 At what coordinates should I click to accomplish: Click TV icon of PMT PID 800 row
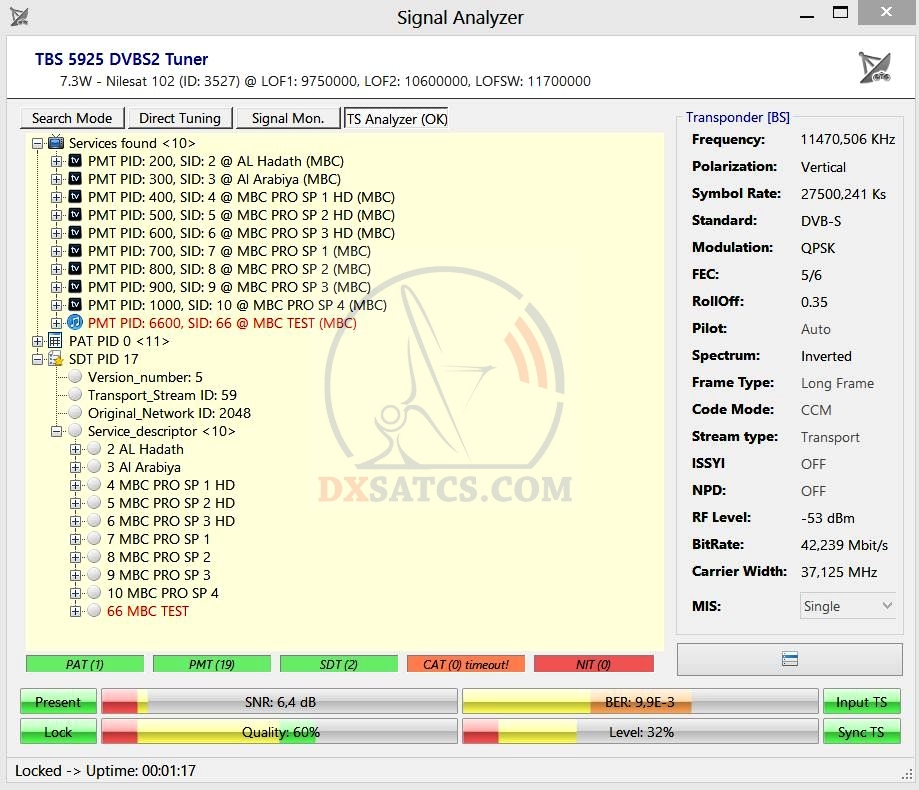click(x=75, y=269)
